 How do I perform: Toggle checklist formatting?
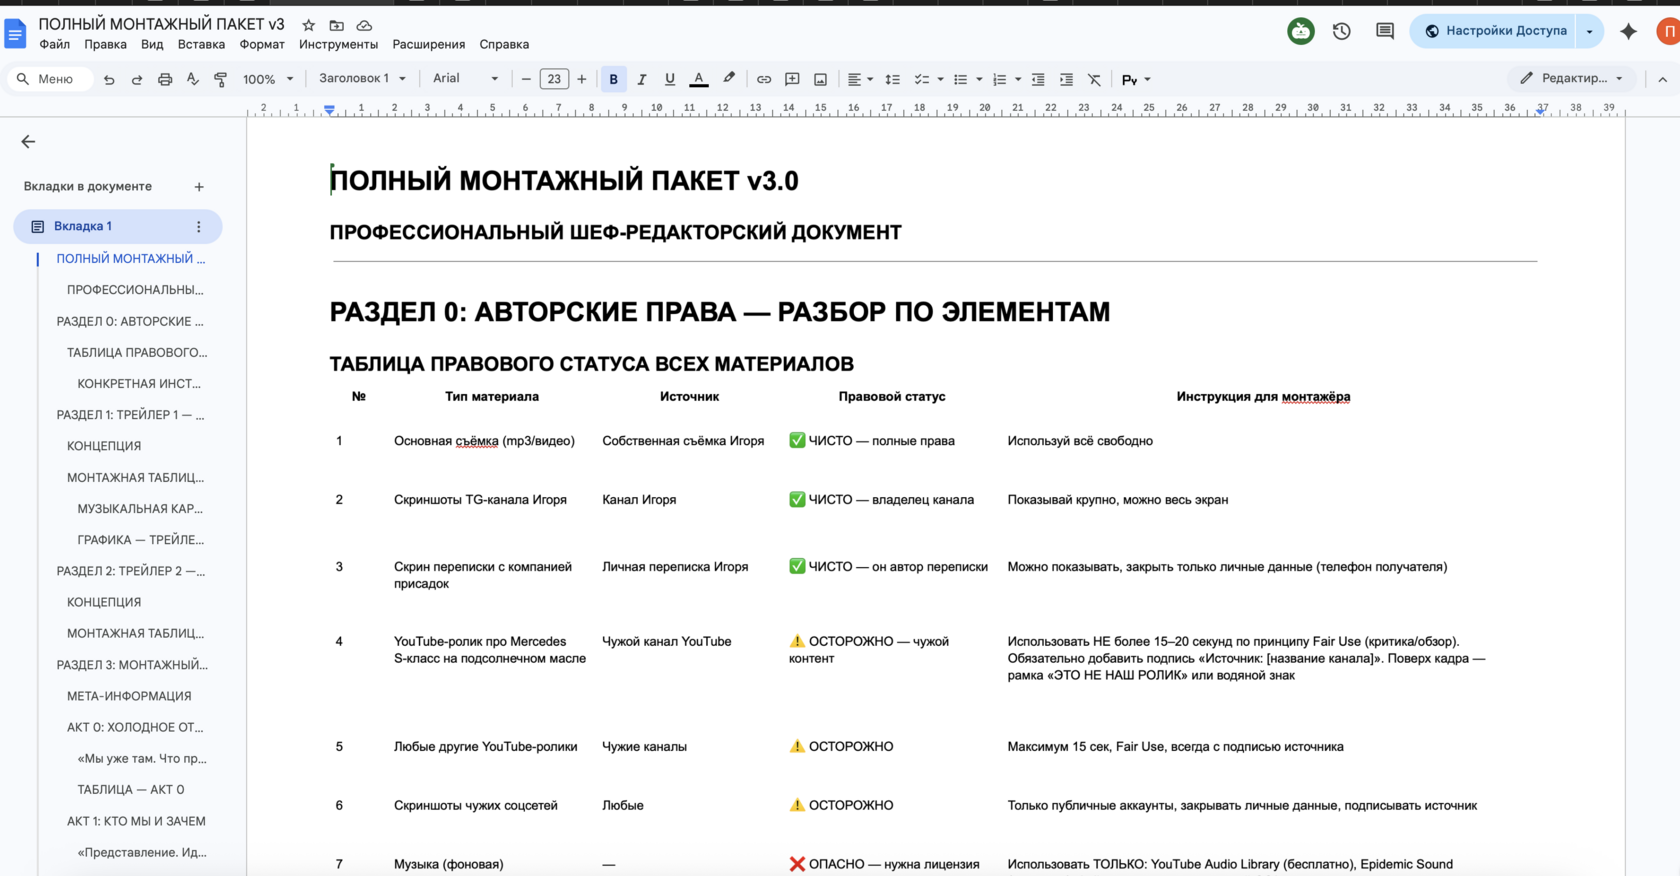921,79
